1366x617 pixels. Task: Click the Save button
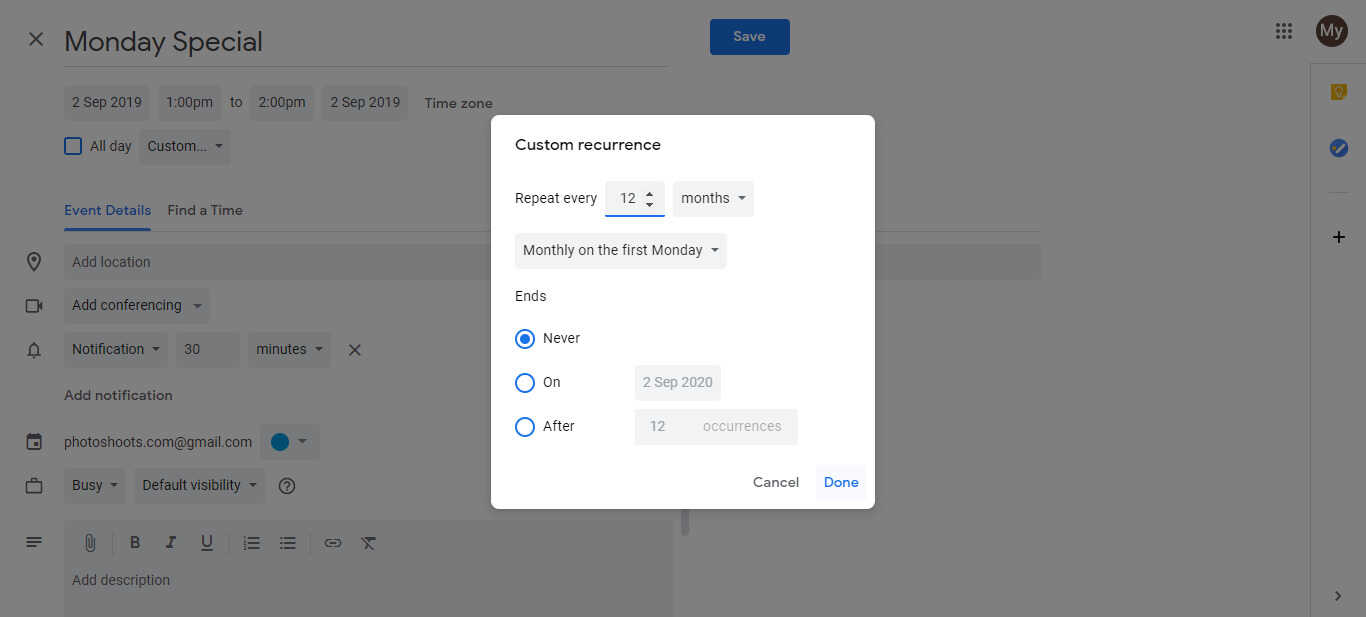pyautogui.click(x=750, y=37)
